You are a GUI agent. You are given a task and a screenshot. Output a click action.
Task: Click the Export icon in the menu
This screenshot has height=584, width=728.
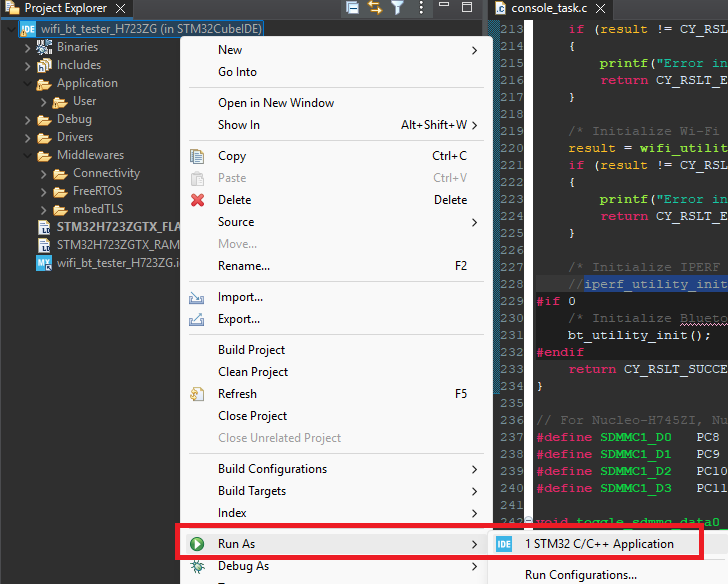(197, 319)
